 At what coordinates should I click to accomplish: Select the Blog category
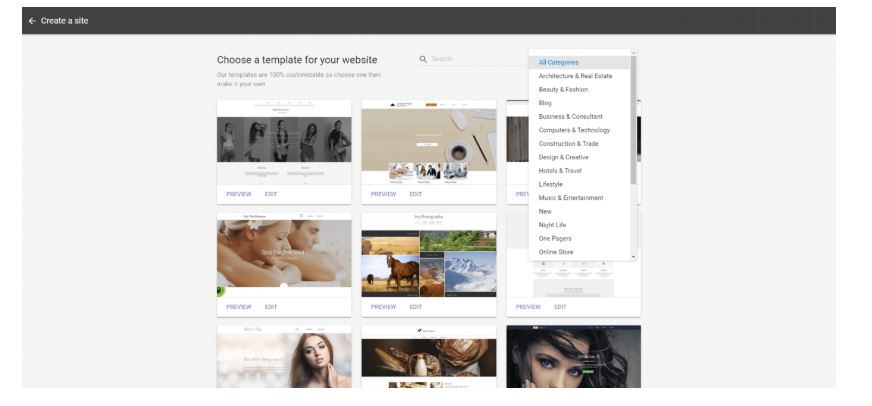tap(579, 103)
